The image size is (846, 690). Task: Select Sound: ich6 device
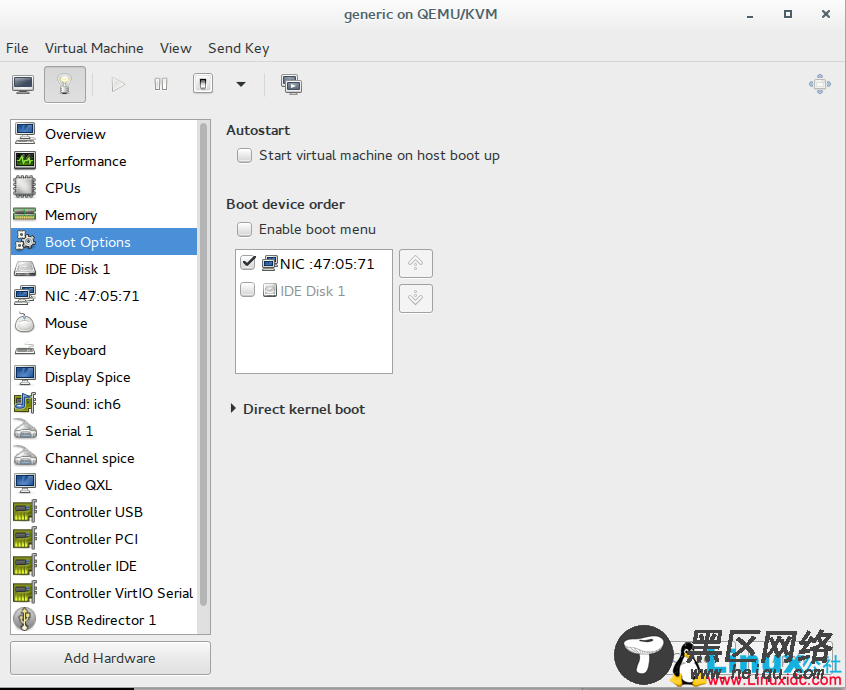(x=104, y=404)
